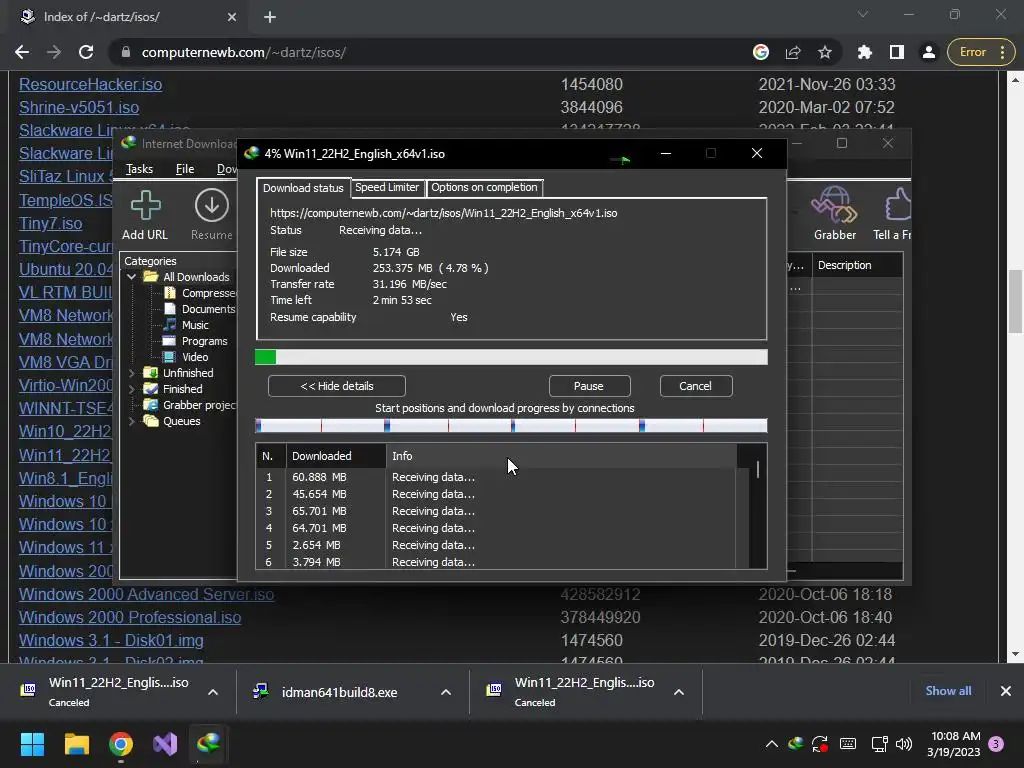The height and width of the screenshot is (768, 1024).
Task: Click the connections progress segment bar
Action: tap(511, 426)
